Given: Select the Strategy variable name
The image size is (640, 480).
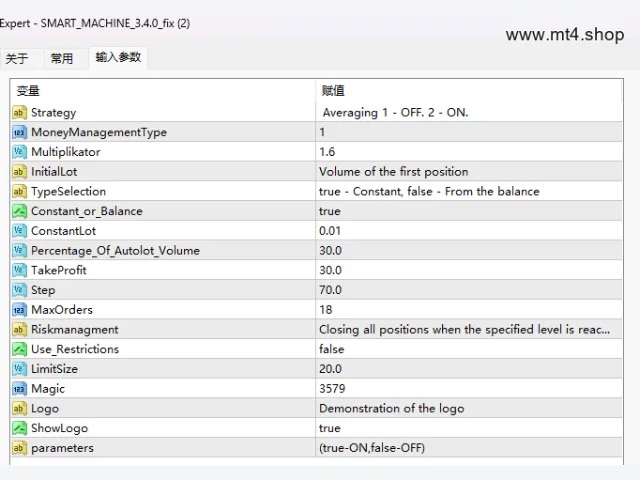Looking at the screenshot, I should pyautogui.click(x=53, y=113).
